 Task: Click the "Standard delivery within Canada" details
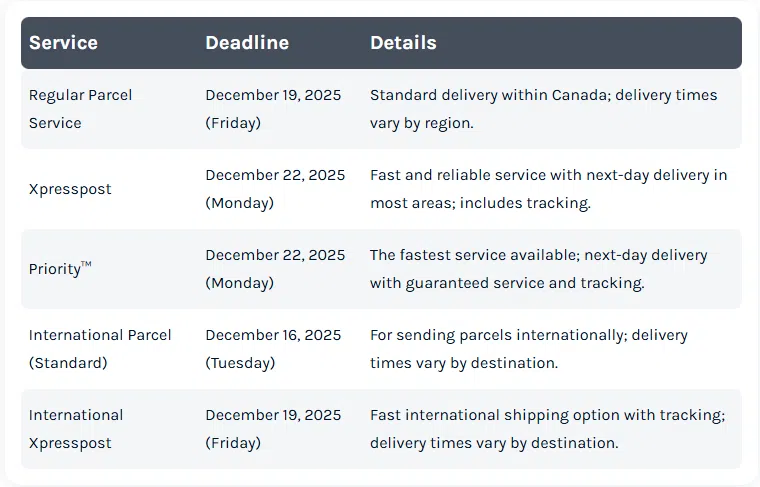click(543, 109)
